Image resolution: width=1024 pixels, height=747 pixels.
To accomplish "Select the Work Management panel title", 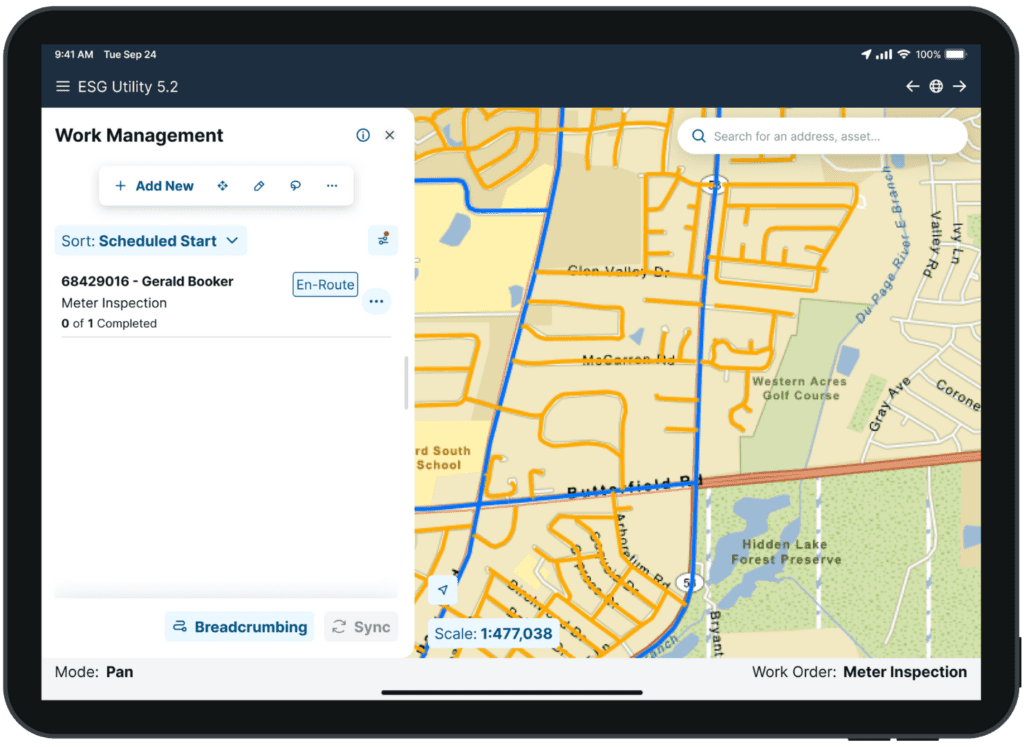I will tap(140, 135).
